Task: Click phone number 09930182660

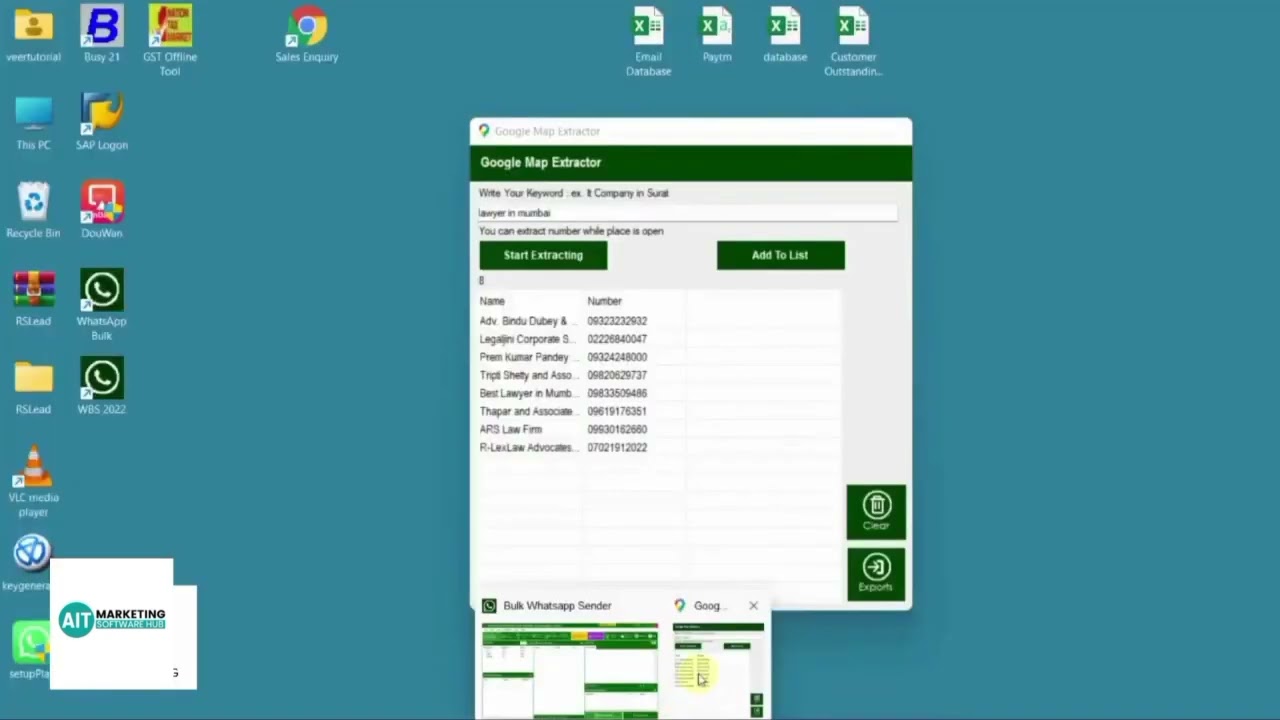Action: coord(617,429)
